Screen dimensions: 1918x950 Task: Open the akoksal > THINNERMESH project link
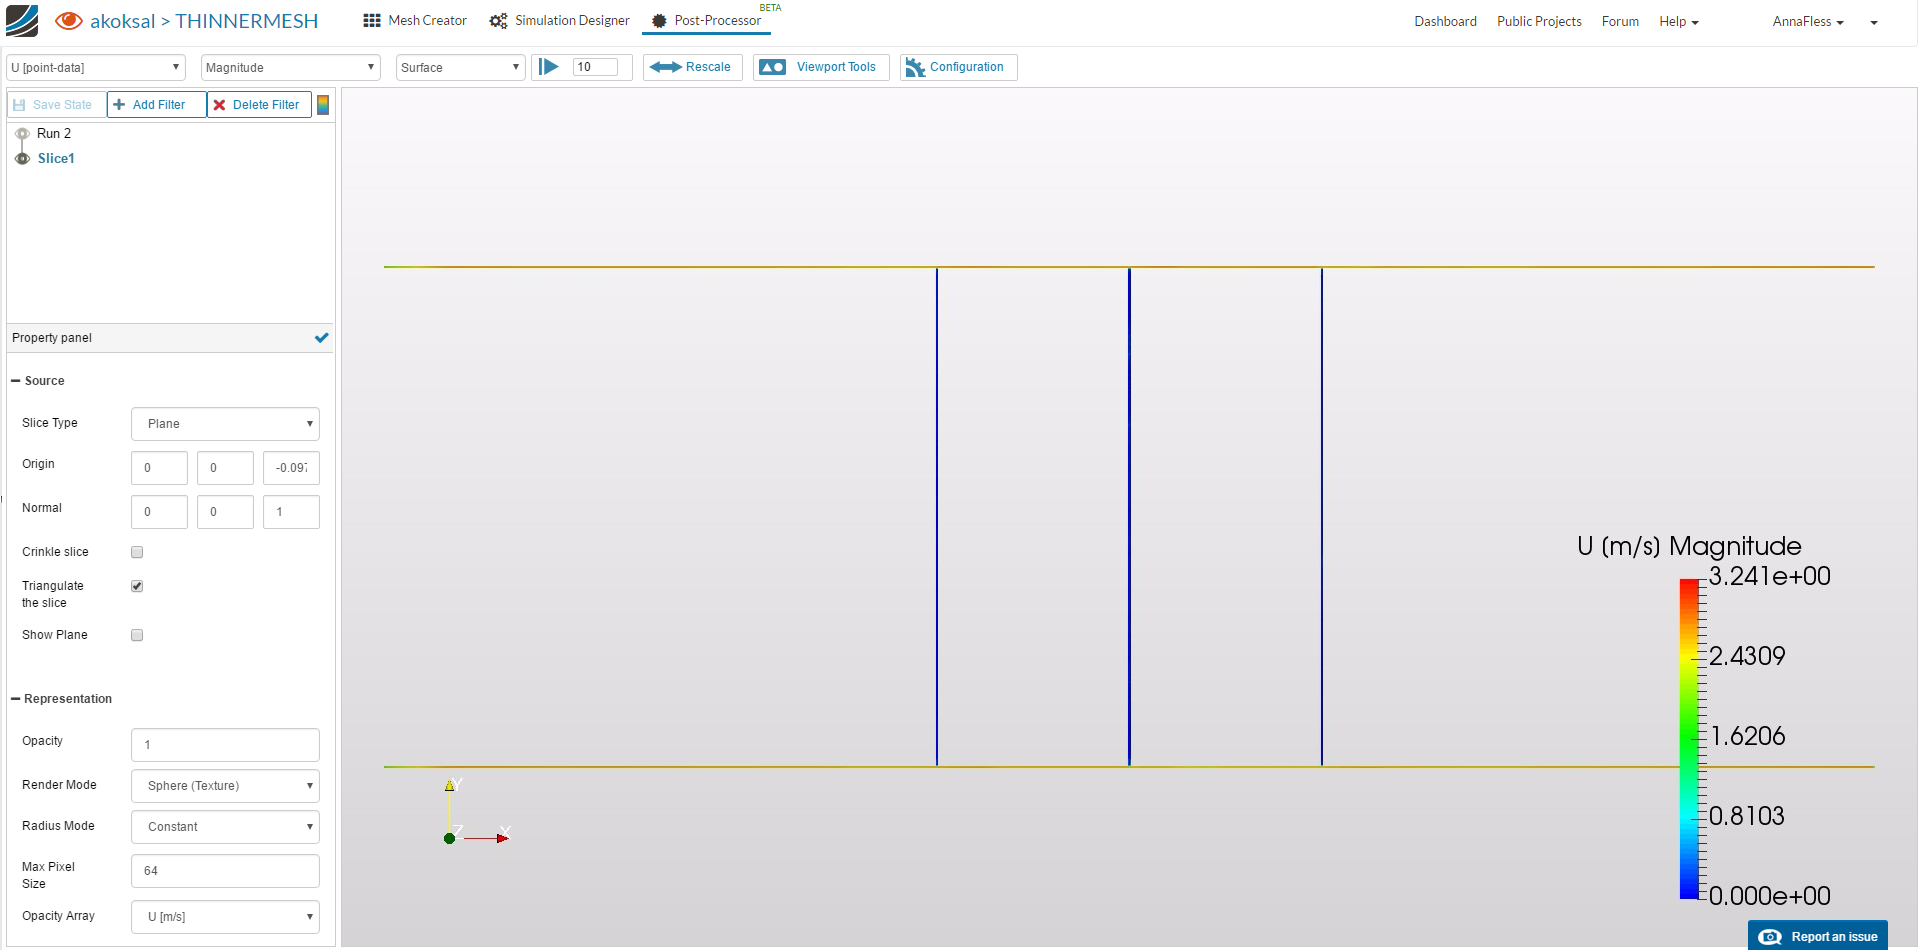click(x=204, y=21)
